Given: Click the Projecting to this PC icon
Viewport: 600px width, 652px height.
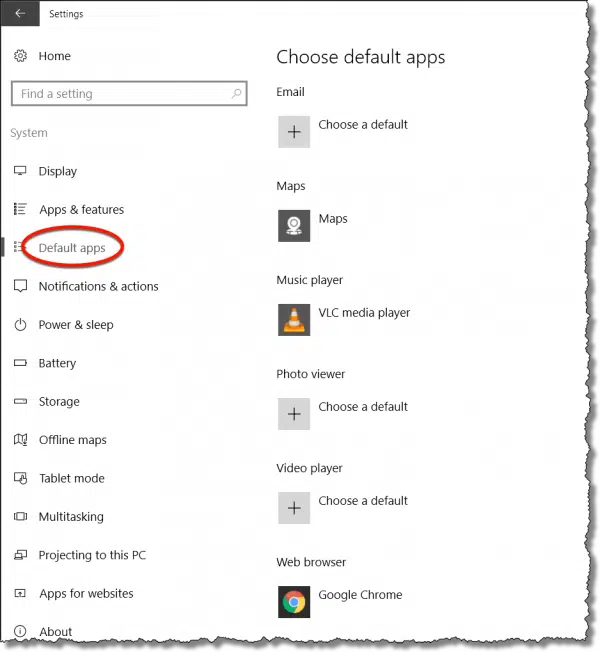Looking at the screenshot, I should click(x=20, y=555).
